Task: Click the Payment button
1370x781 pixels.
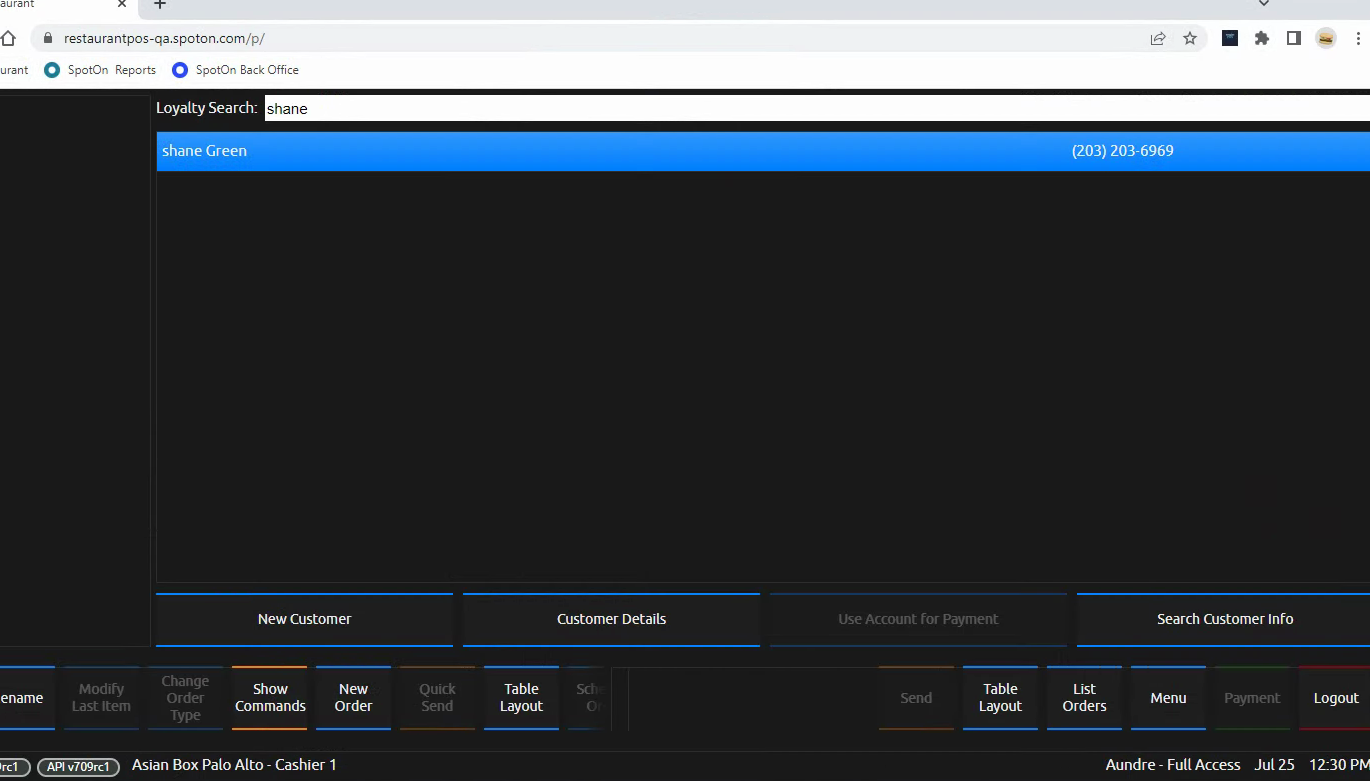Action: [x=1252, y=698]
